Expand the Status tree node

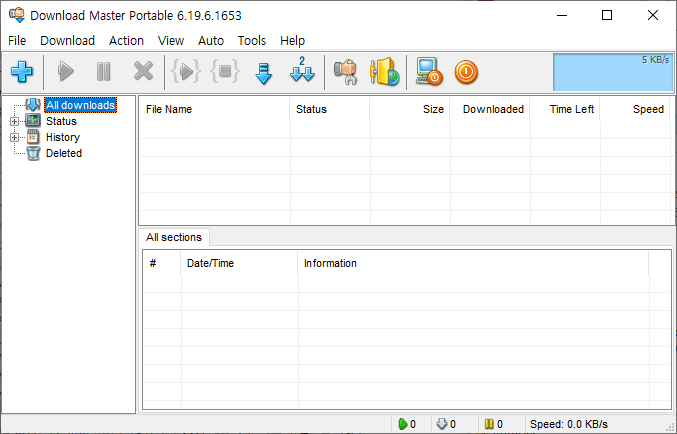click(x=14, y=121)
